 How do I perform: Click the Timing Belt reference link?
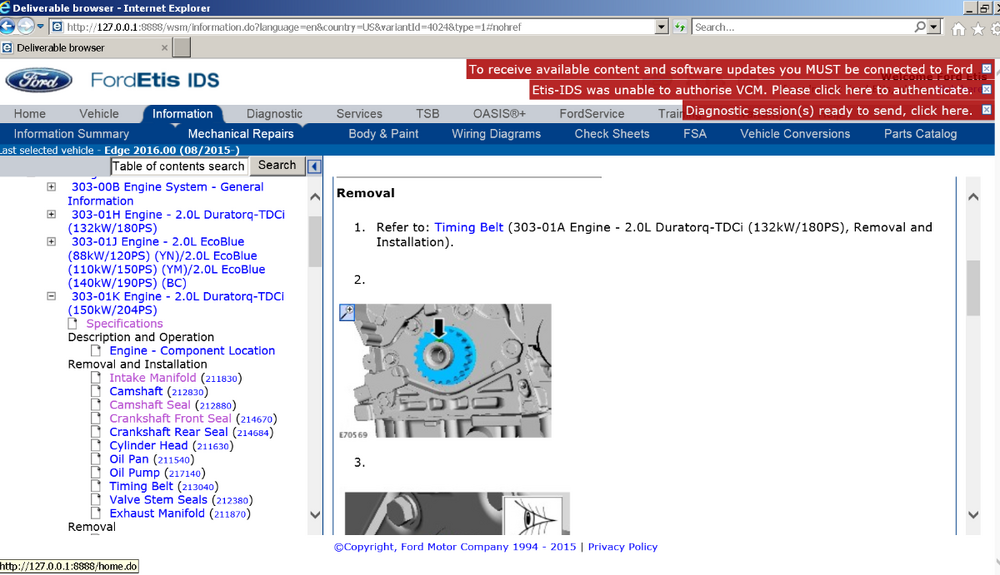(469, 227)
